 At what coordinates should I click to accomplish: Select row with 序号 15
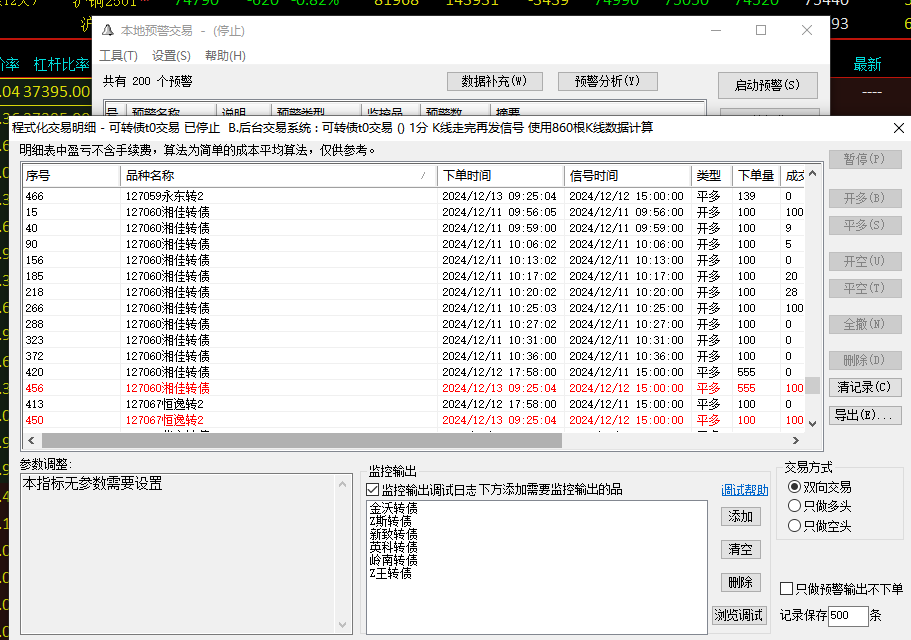coord(414,213)
